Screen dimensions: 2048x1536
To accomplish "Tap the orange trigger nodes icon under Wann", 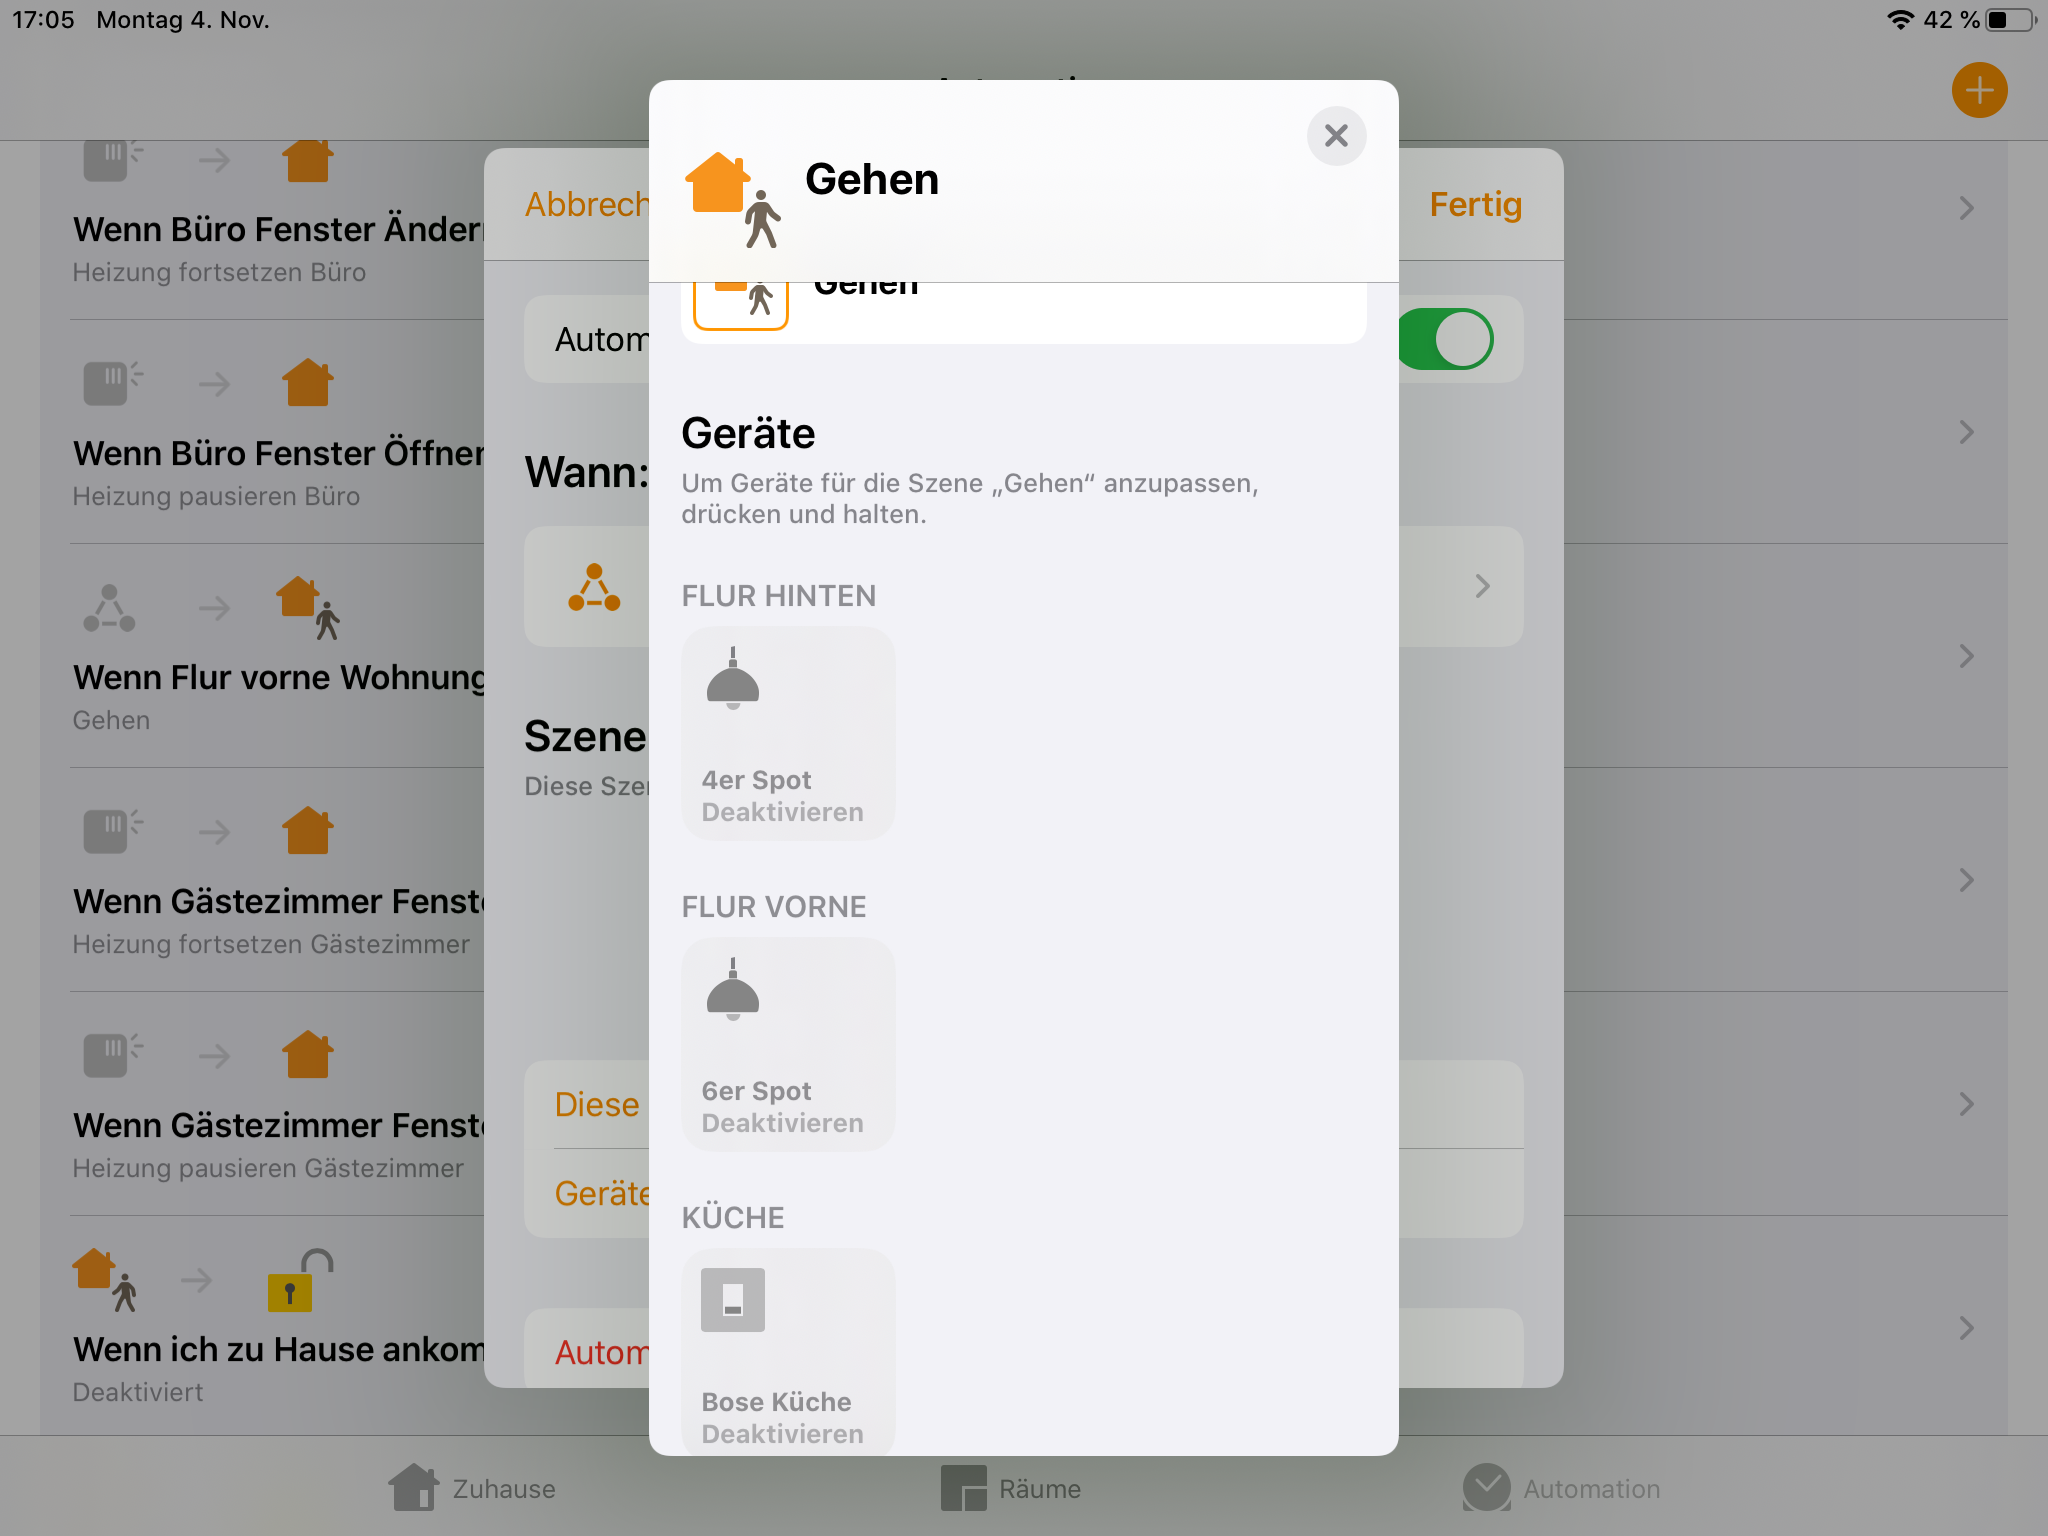I will point(594,587).
